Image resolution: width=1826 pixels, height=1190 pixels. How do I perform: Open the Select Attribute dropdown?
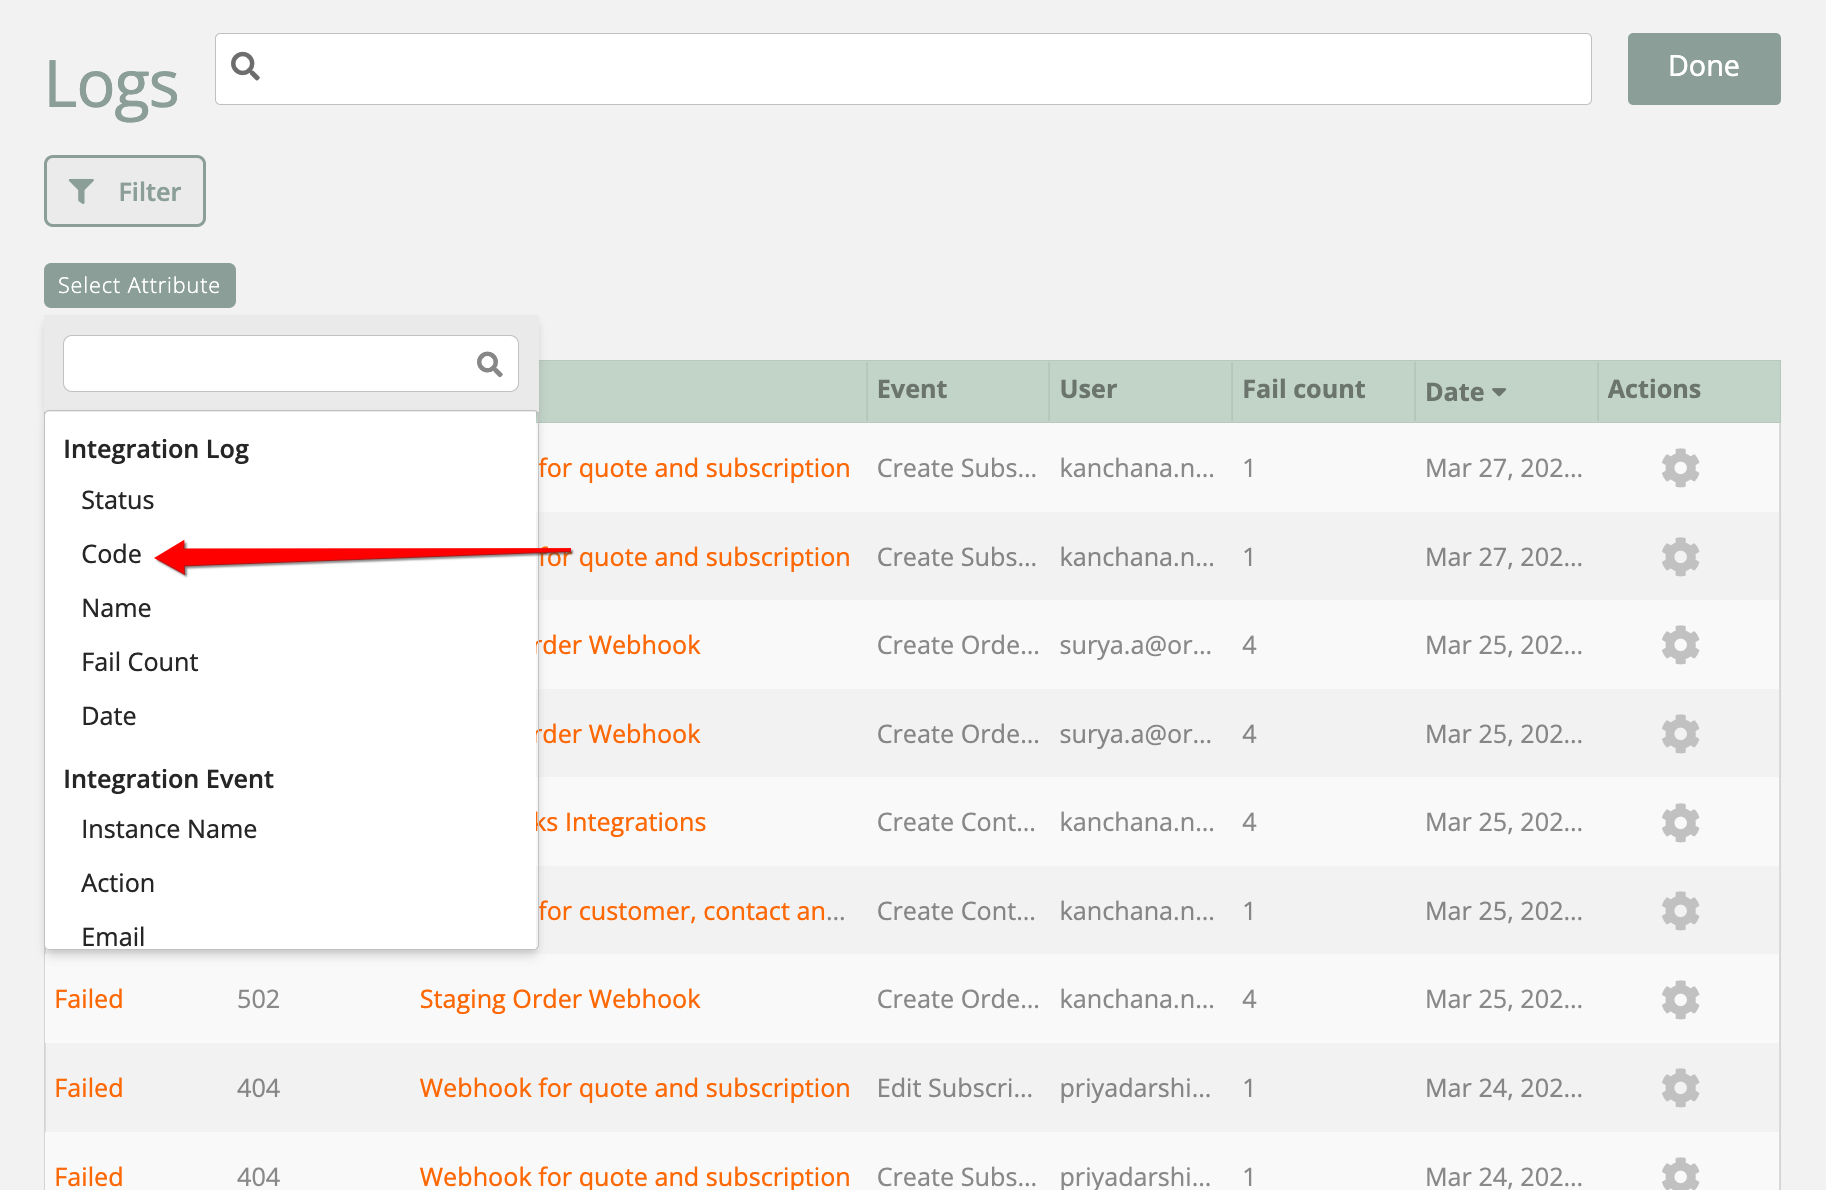tap(139, 285)
